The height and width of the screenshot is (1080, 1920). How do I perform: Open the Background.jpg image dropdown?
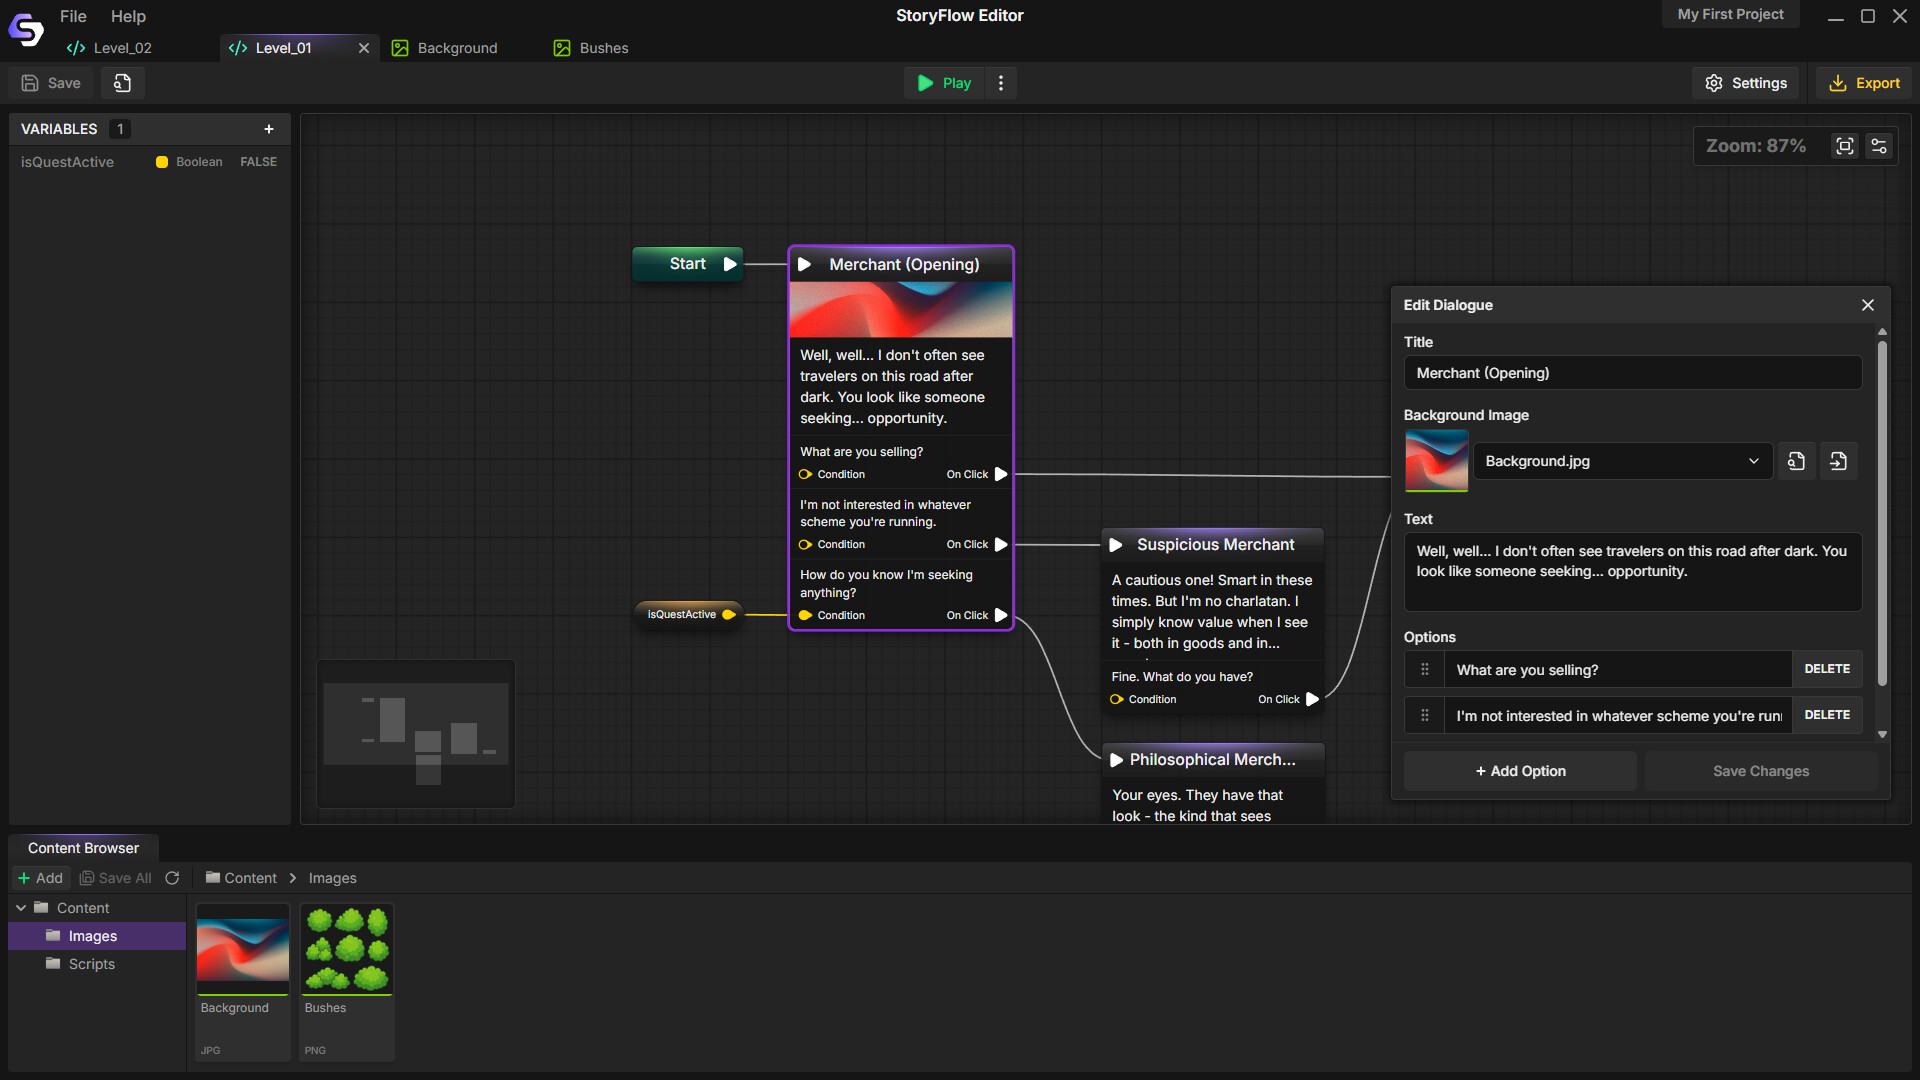[1622, 461]
